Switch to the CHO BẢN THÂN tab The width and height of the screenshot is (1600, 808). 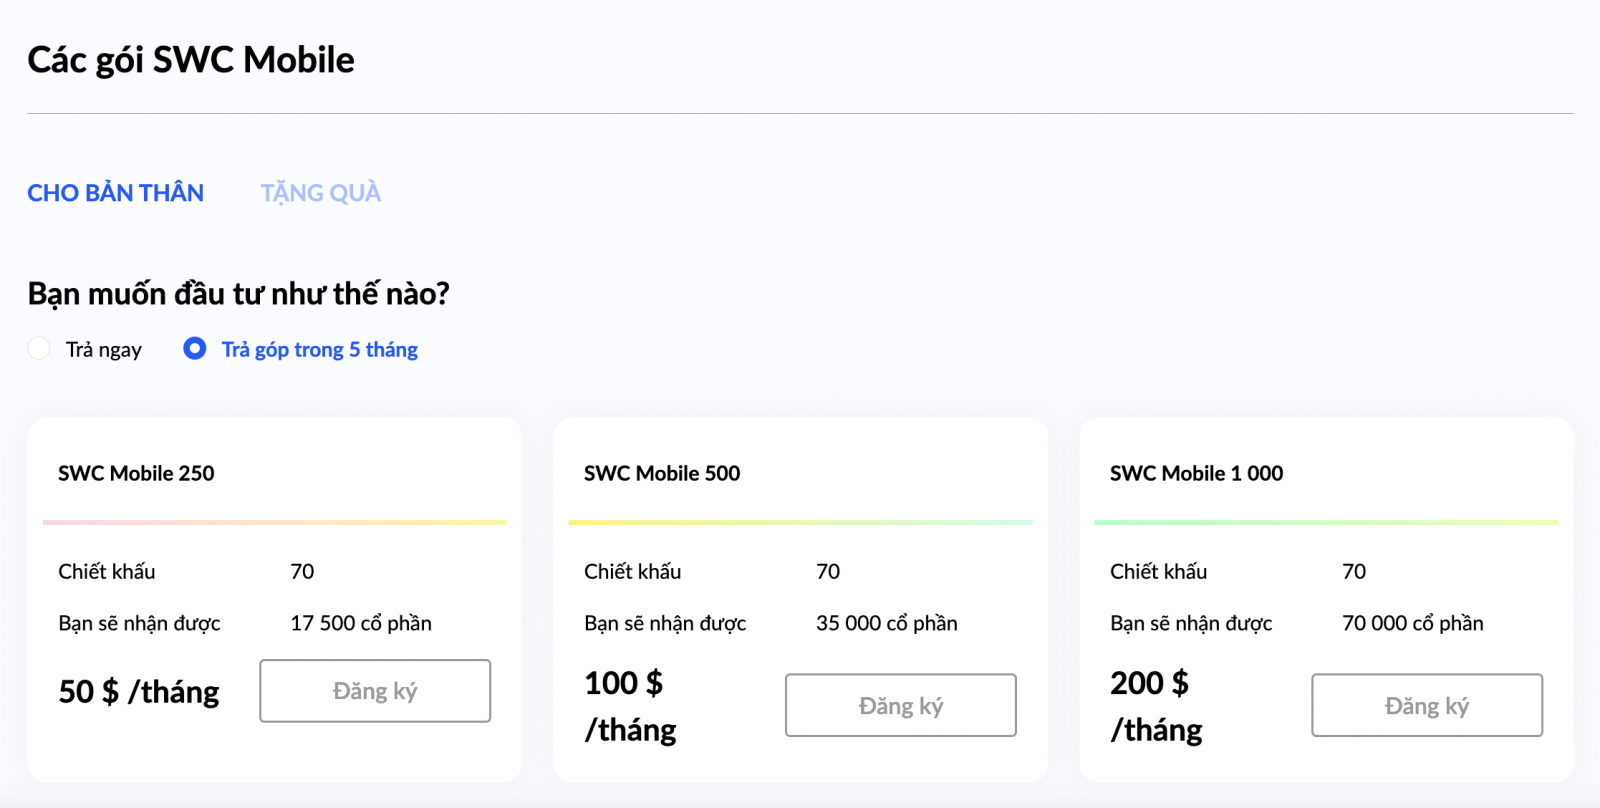pos(115,193)
